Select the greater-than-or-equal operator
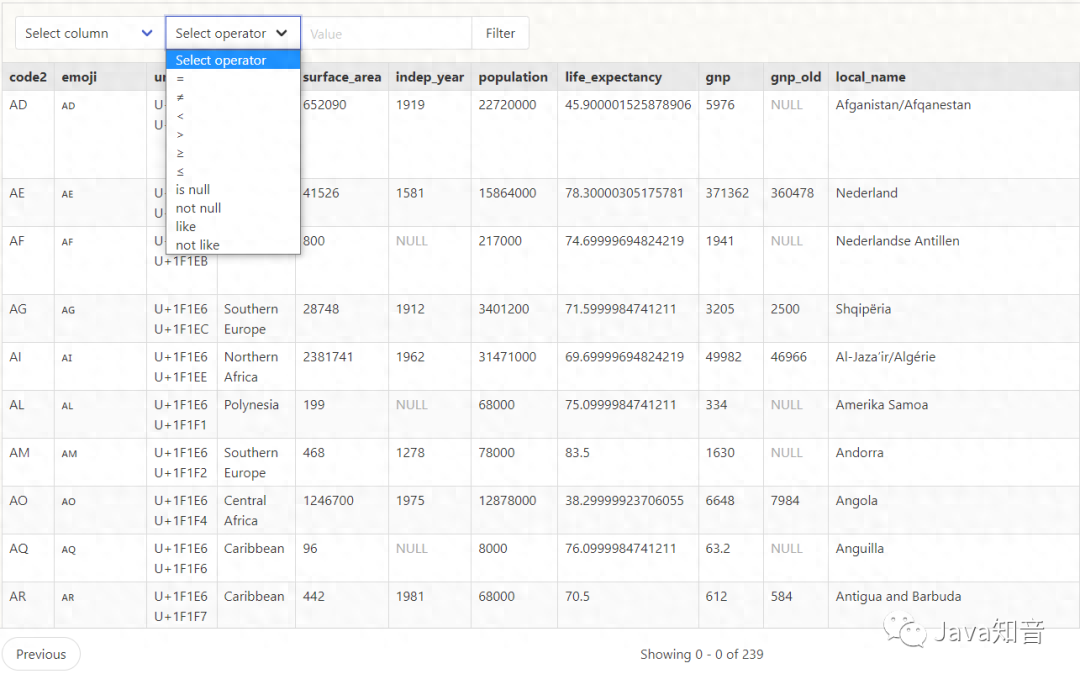Image resolution: width=1080 pixels, height=679 pixels. [181, 153]
